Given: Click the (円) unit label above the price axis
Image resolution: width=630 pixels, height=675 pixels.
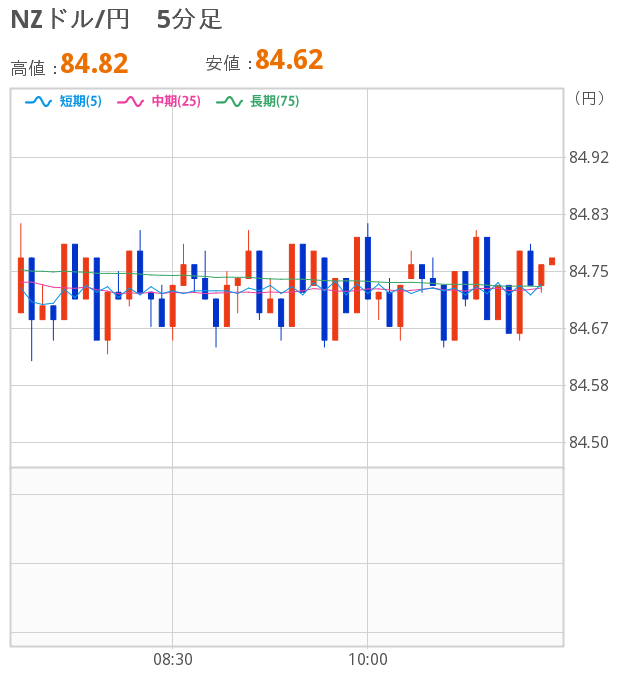Looking at the screenshot, I should click(x=589, y=98).
